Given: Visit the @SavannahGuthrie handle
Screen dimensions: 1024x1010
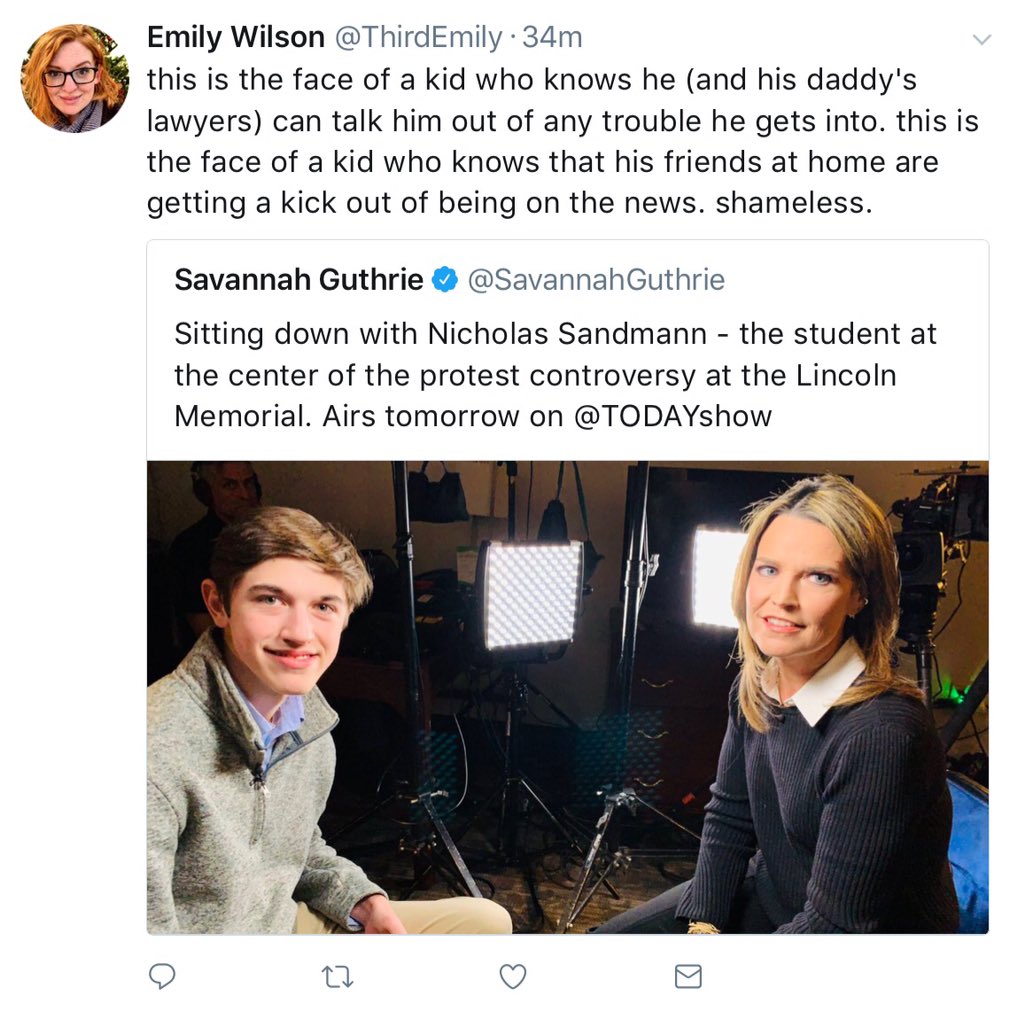Looking at the screenshot, I should click(x=596, y=281).
